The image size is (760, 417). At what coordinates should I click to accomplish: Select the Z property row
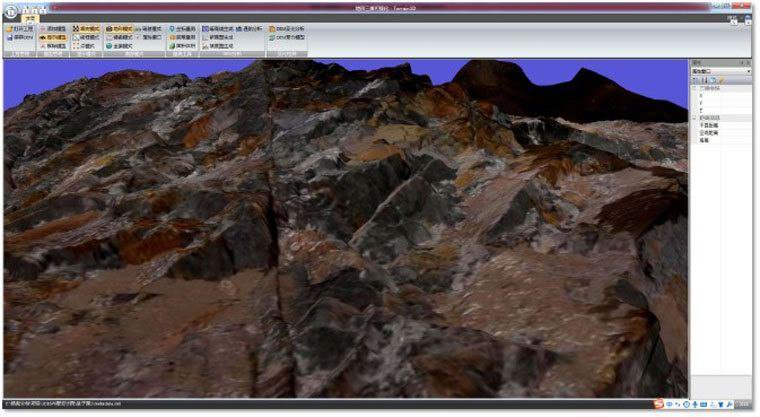(x=721, y=111)
